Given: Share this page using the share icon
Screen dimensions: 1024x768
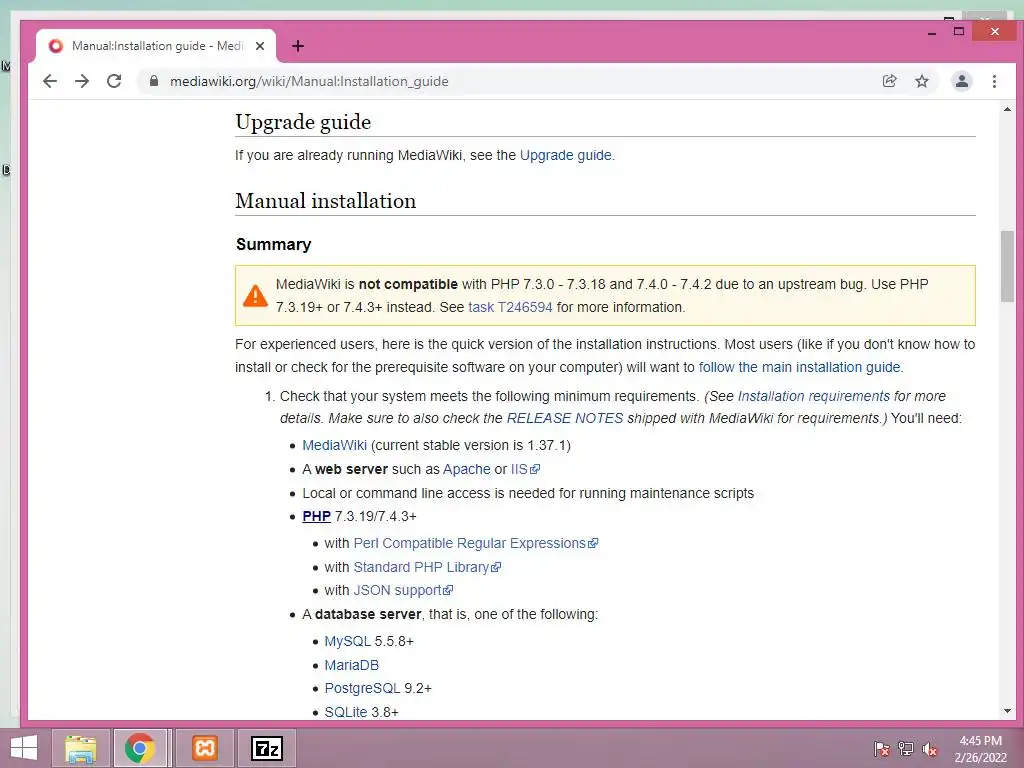Looking at the screenshot, I should point(889,81).
